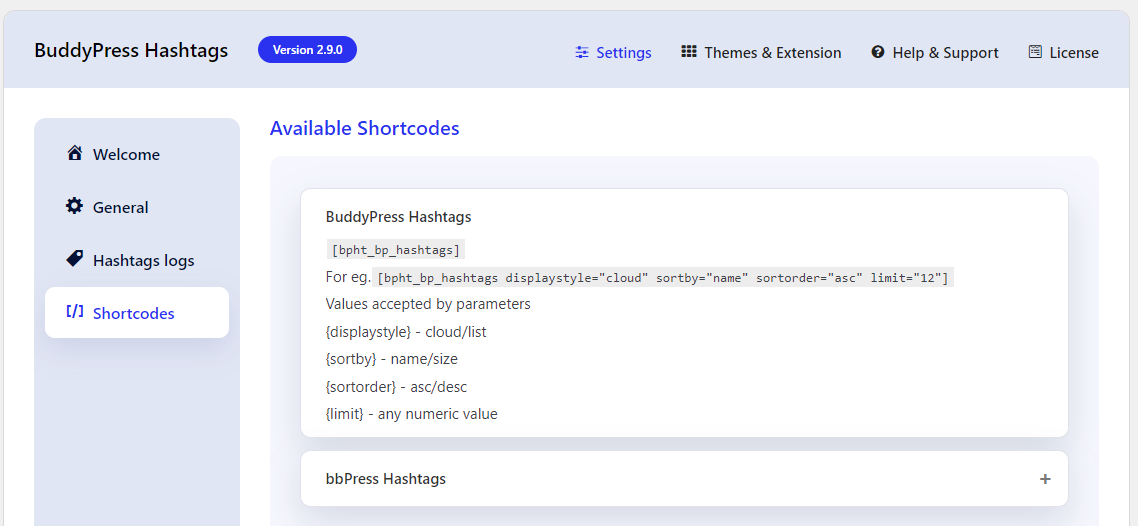Screen dimensions: 1138x526
Task: Open Hashtags logs section
Action: [x=136, y=260]
